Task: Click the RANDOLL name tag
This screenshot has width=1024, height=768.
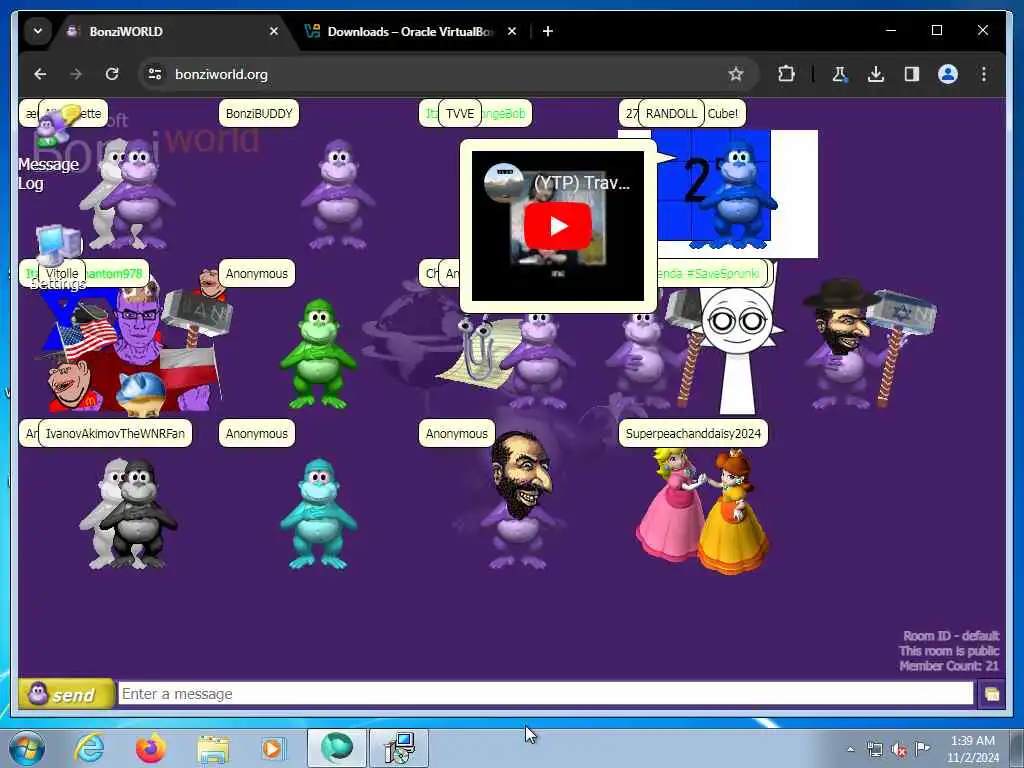Action: coord(671,114)
